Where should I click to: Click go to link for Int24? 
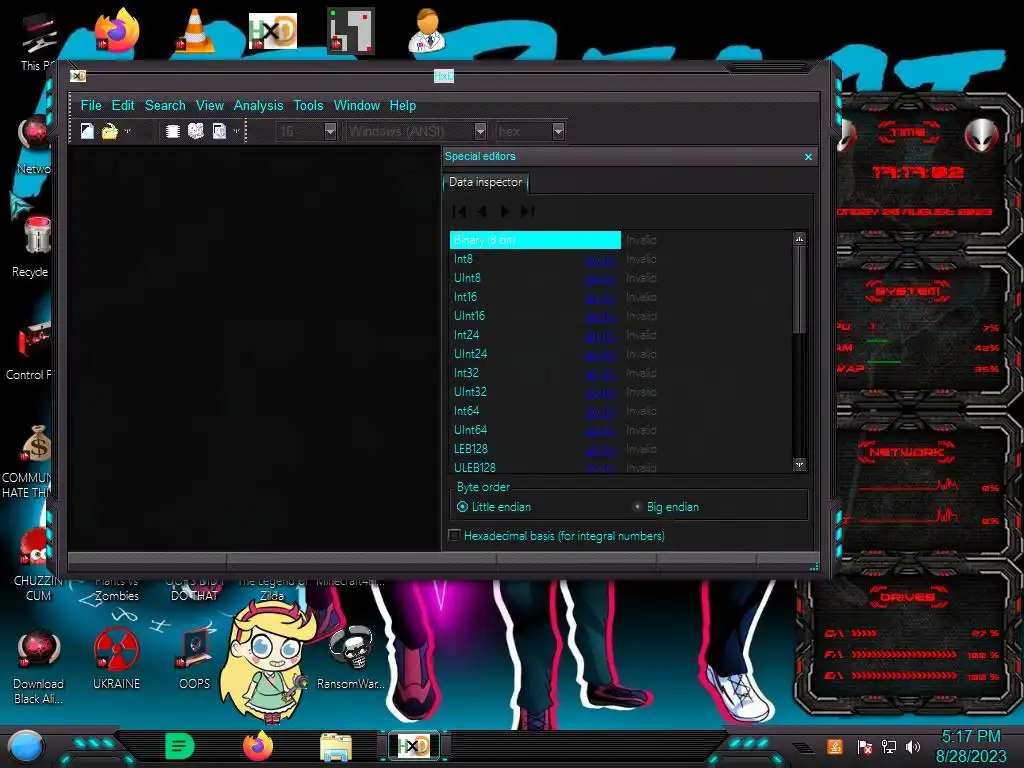(600, 336)
